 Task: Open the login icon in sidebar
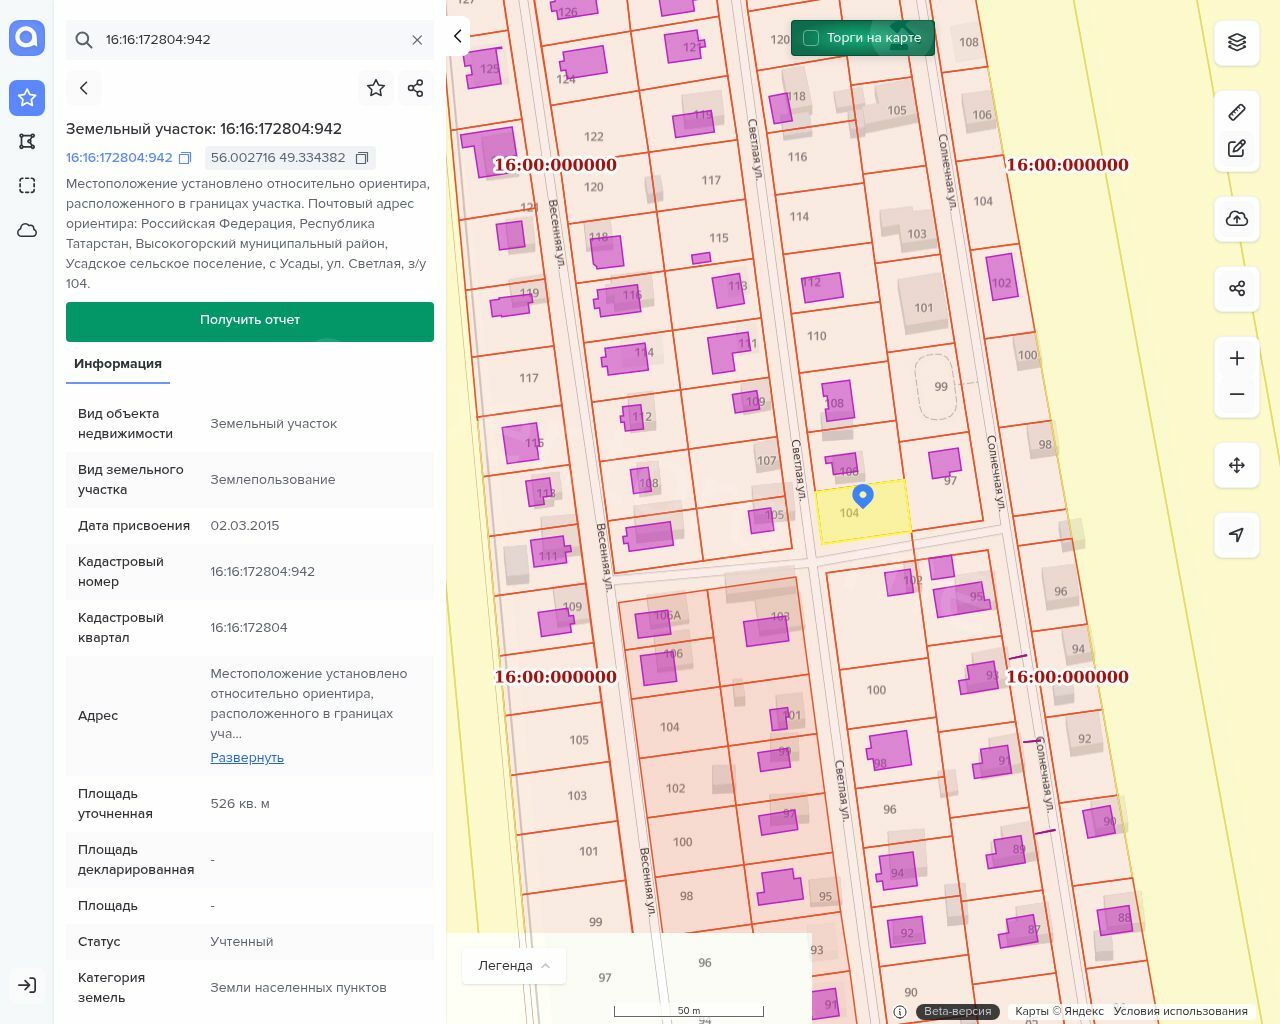pos(27,985)
